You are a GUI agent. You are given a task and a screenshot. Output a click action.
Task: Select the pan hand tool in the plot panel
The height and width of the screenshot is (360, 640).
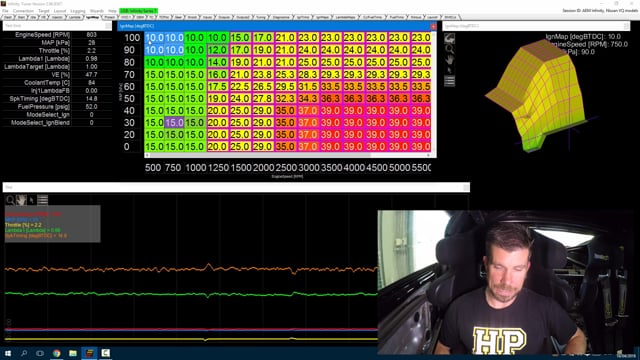(21, 200)
